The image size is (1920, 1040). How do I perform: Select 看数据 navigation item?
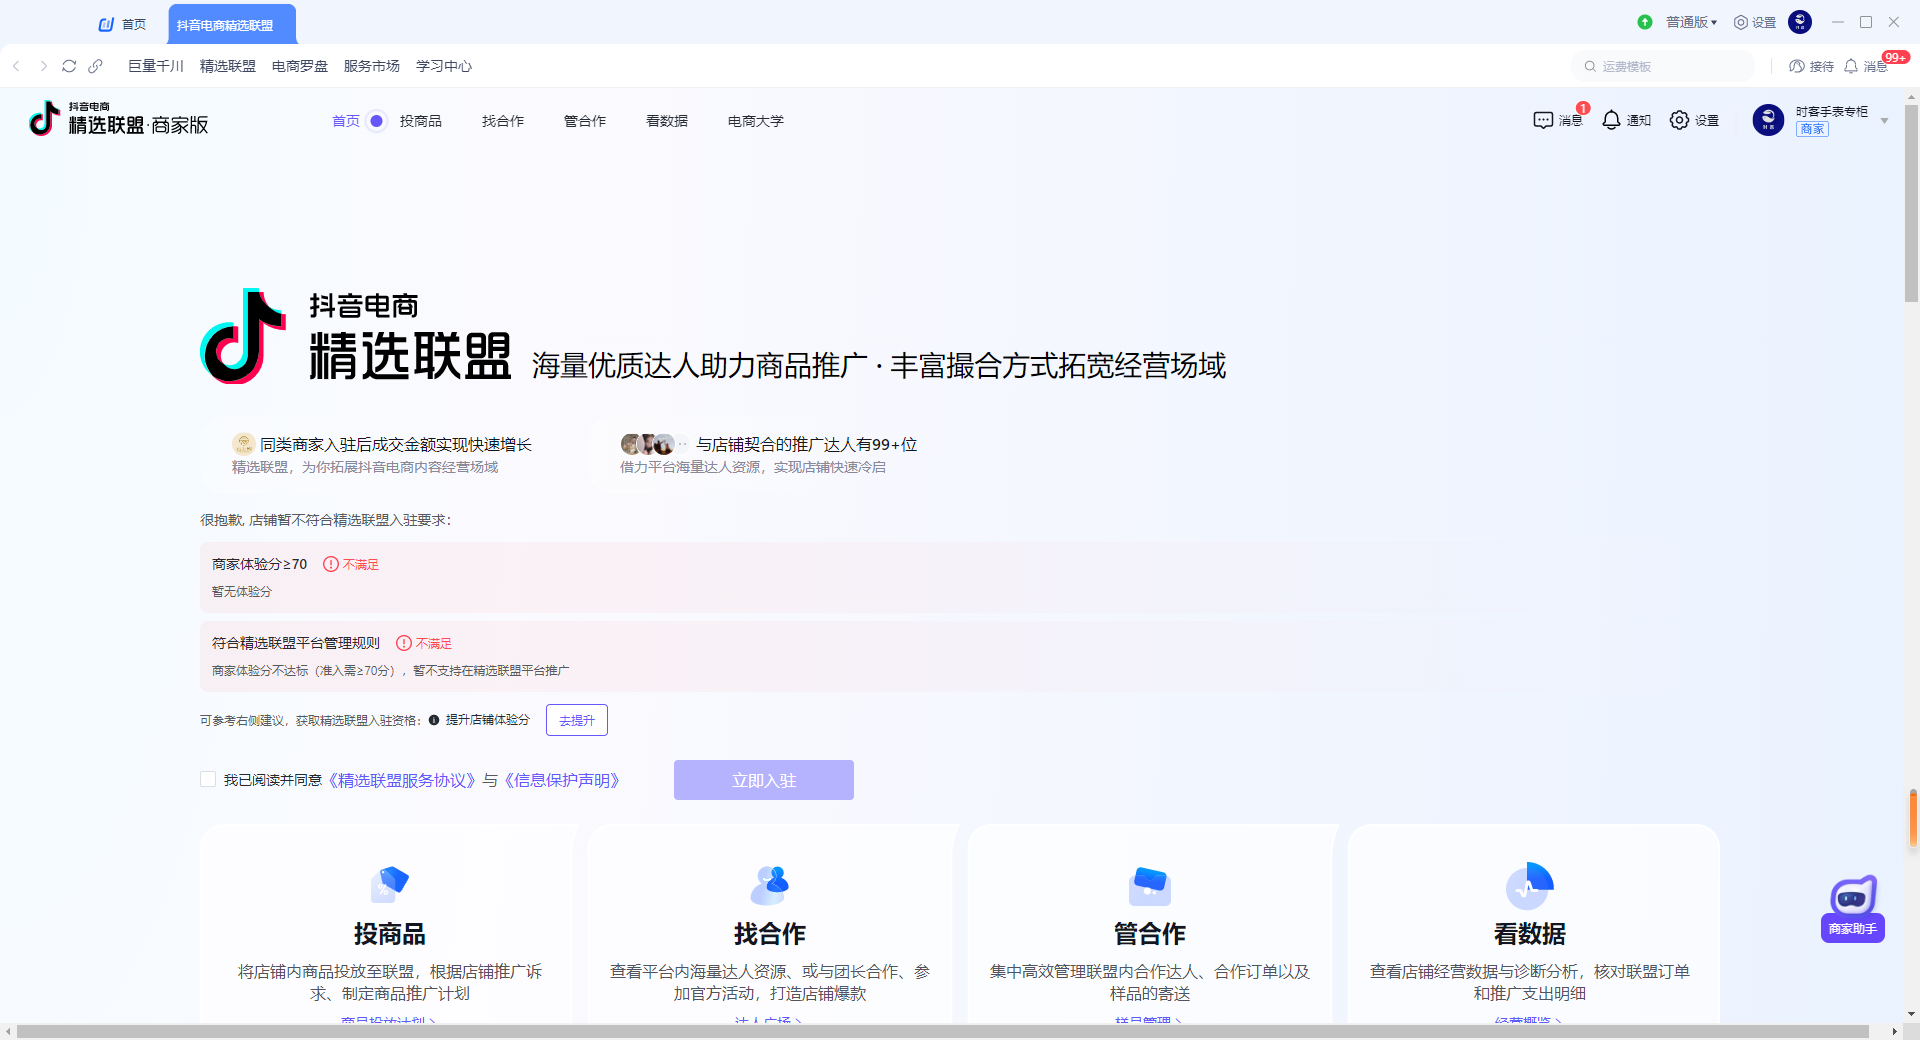pos(667,121)
